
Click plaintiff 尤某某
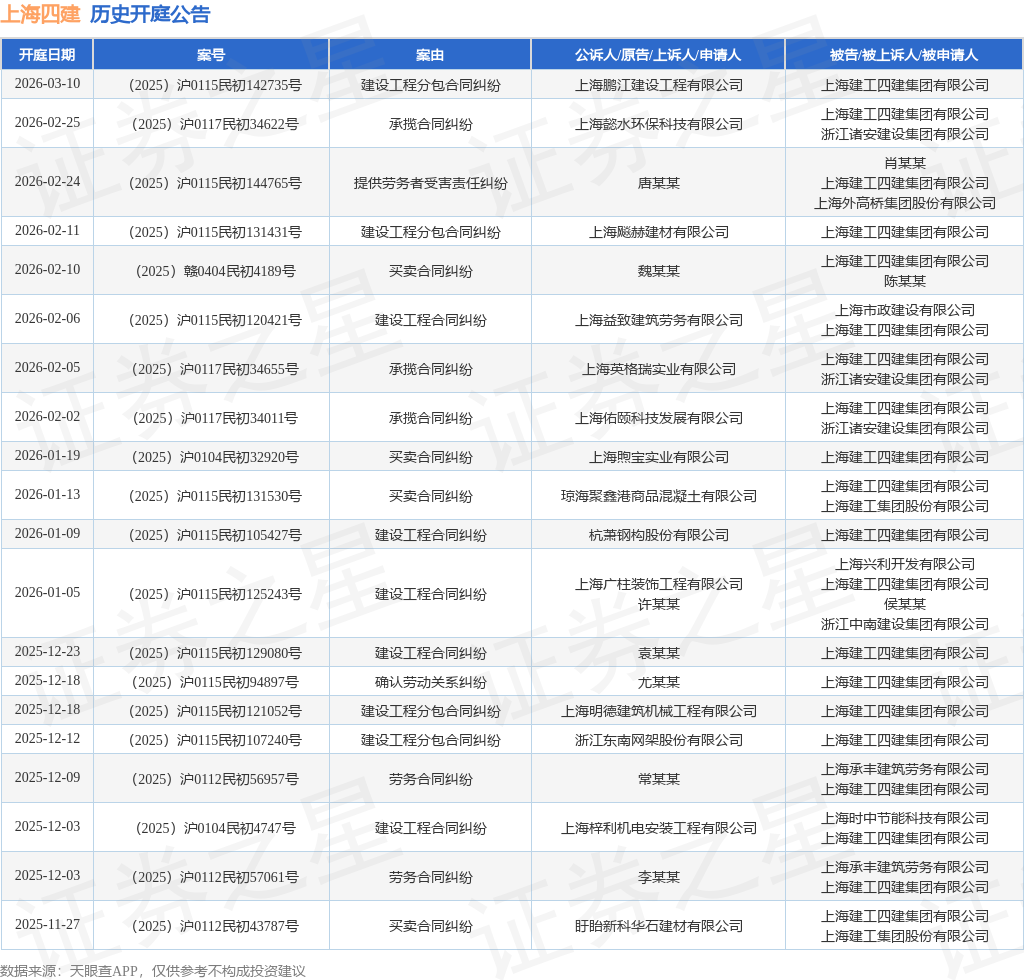(658, 682)
